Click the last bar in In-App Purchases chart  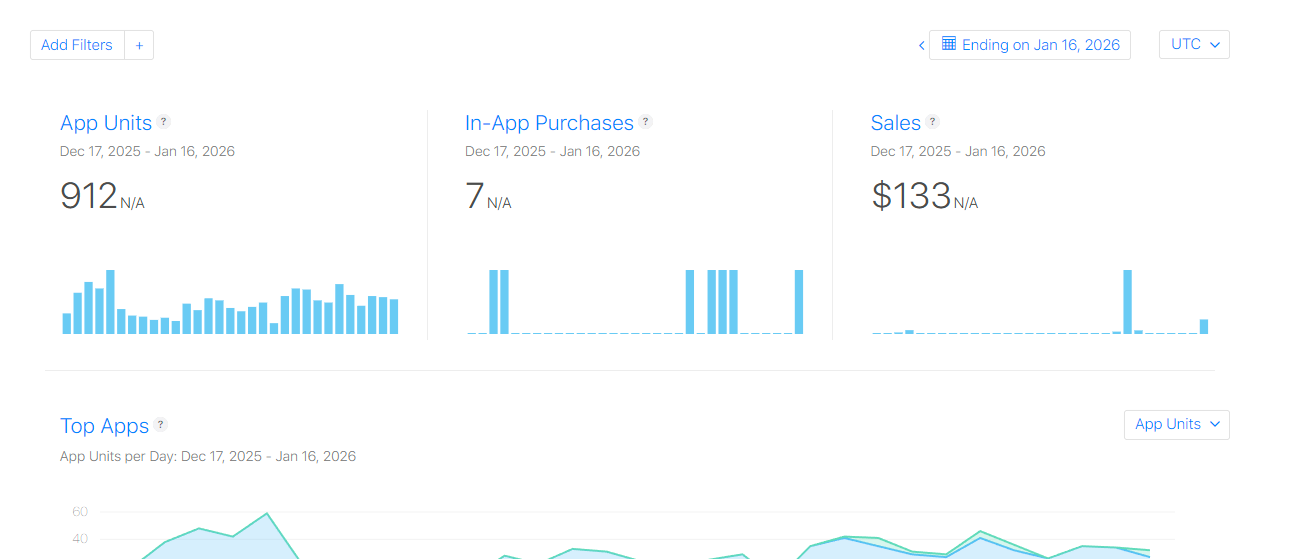tap(799, 302)
